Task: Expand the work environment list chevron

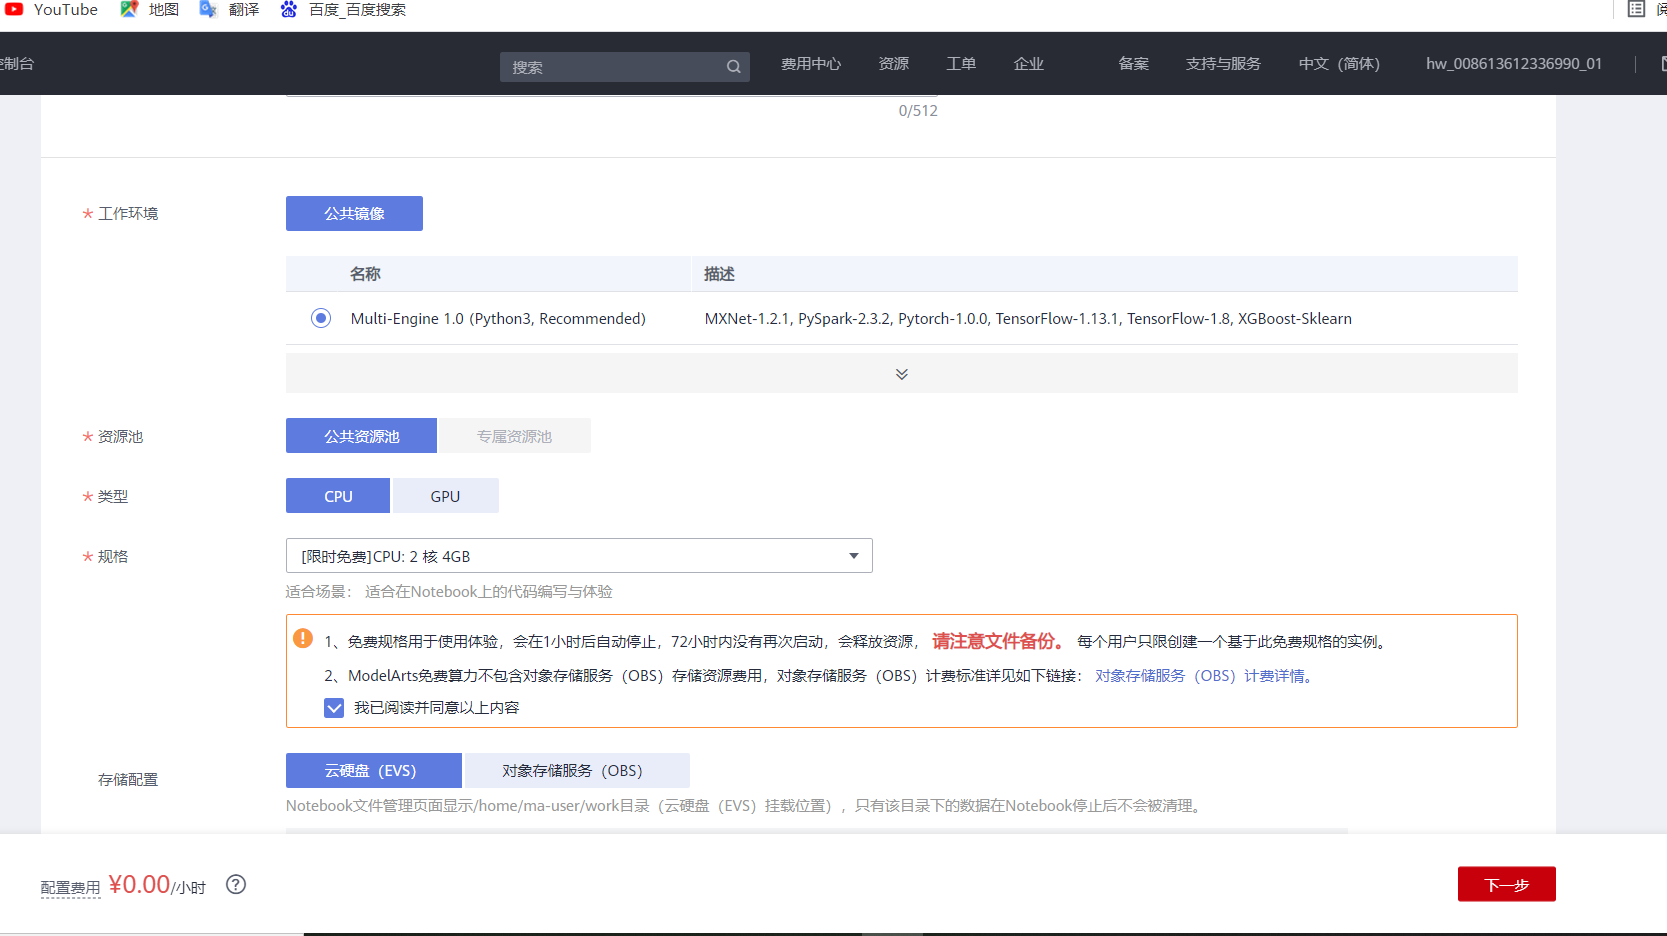Action: pyautogui.click(x=901, y=374)
